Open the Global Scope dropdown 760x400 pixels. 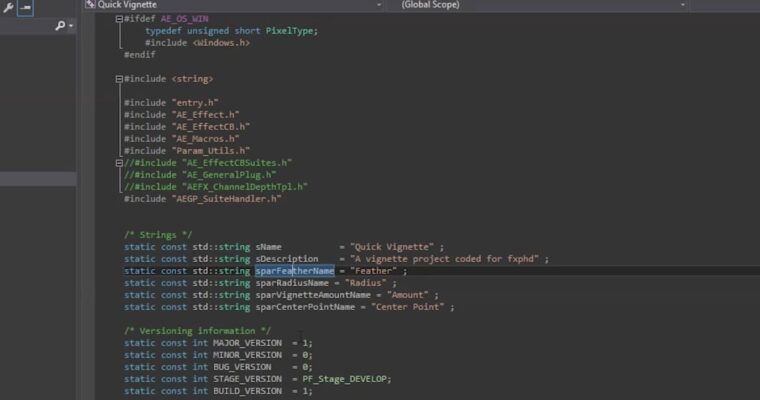point(682,5)
